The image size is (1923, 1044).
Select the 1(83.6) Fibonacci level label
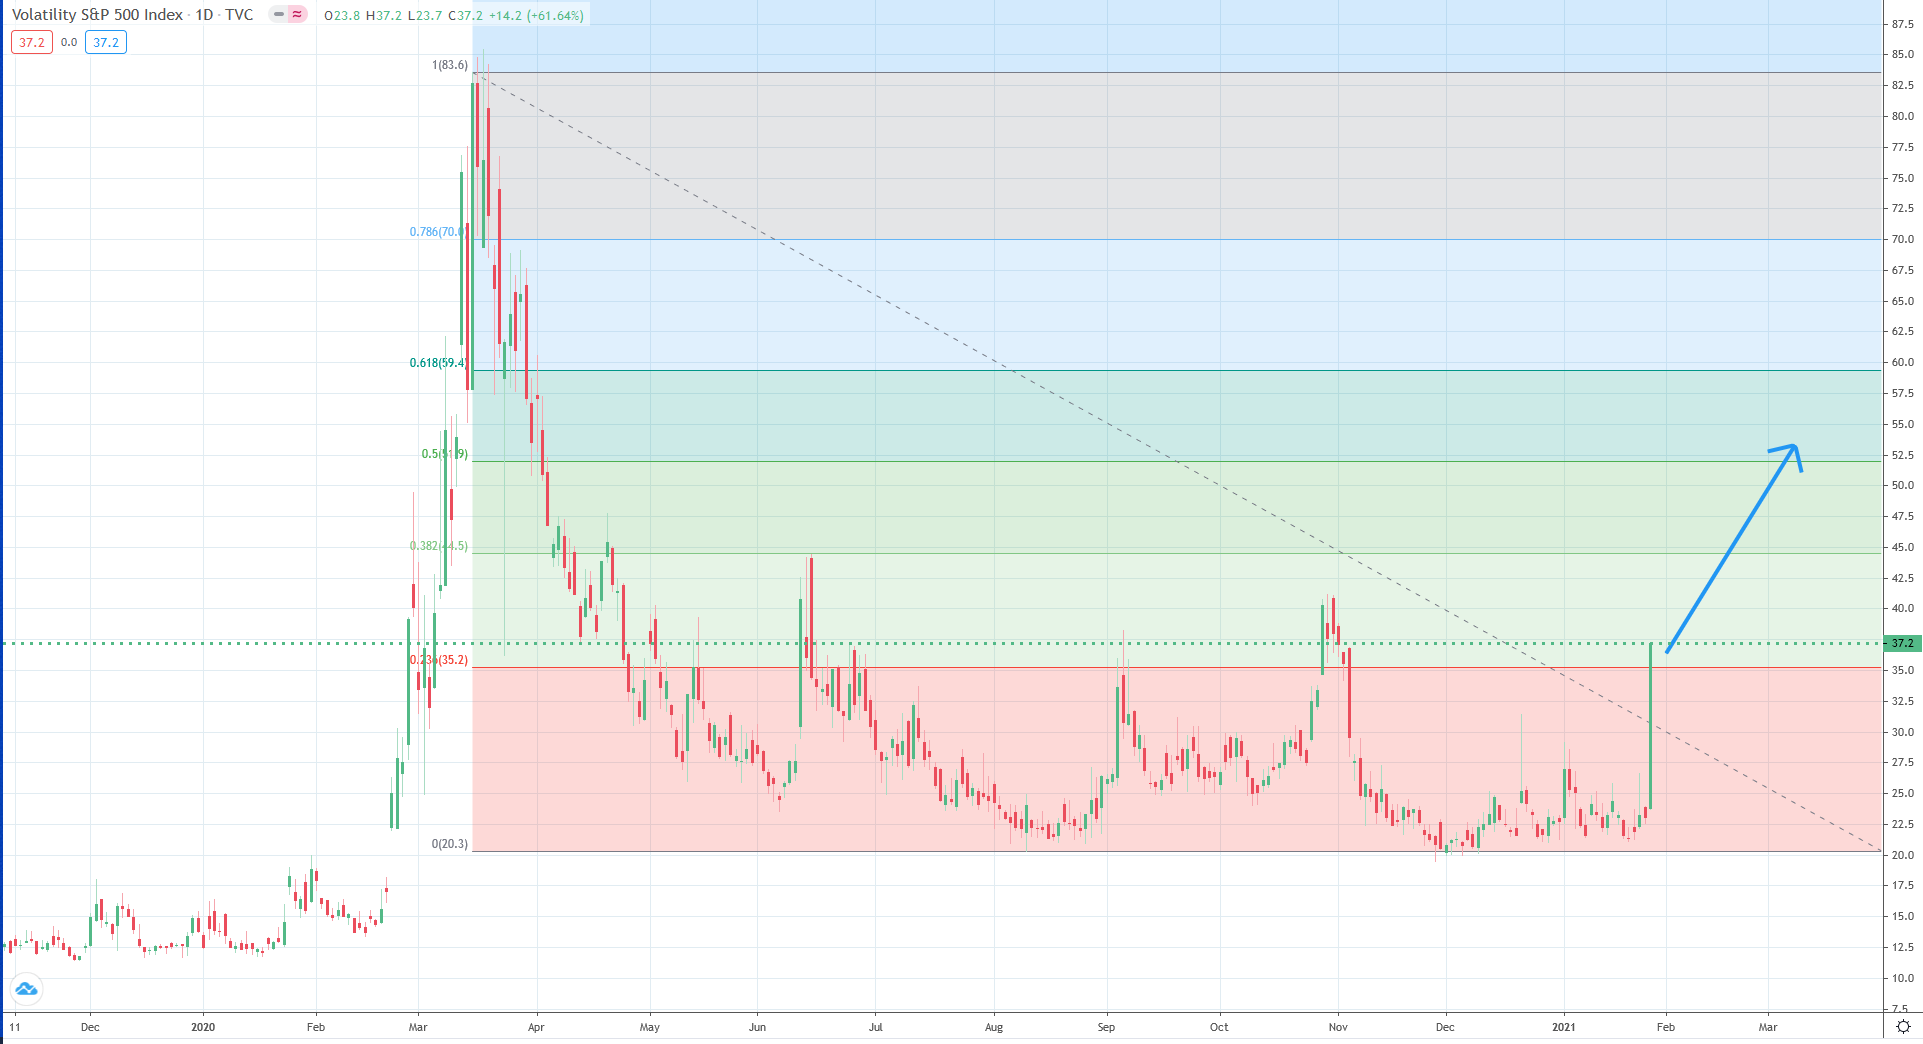449,65
